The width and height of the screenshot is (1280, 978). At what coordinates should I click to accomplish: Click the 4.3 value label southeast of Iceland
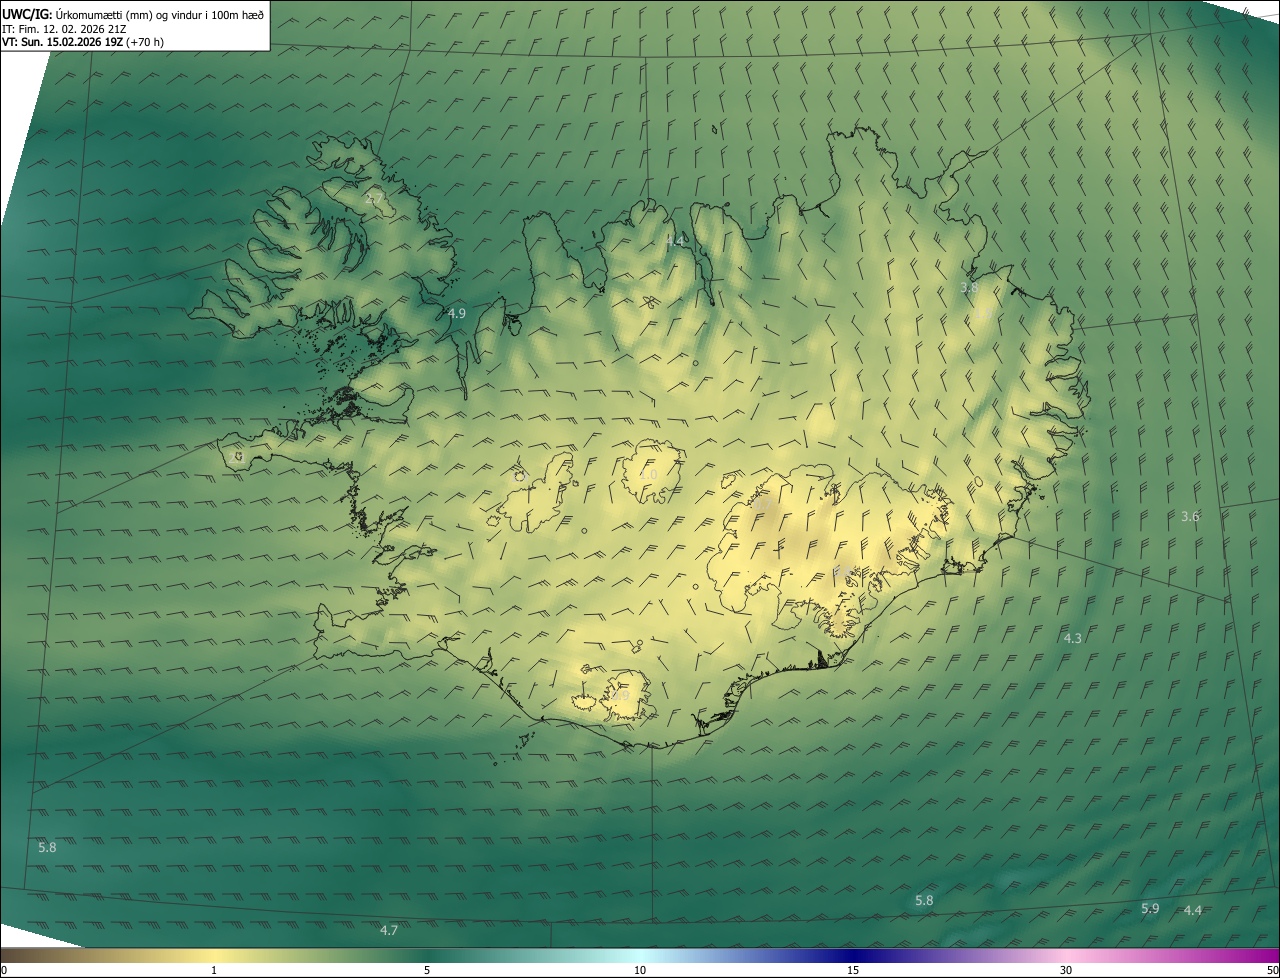[x=1072, y=638]
